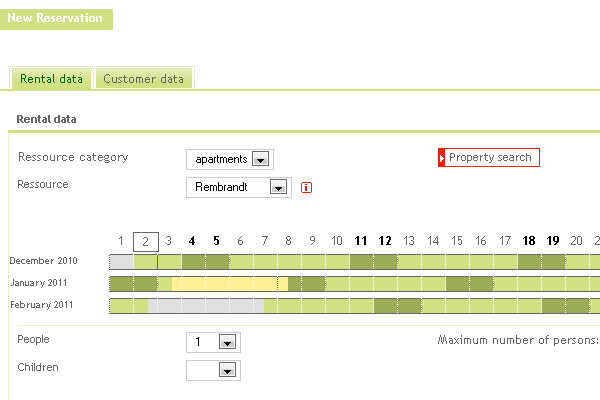Click January 2011 cell under day 15
Image resolution: width=600 pixels, height=400 pixels.
click(458, 284)
